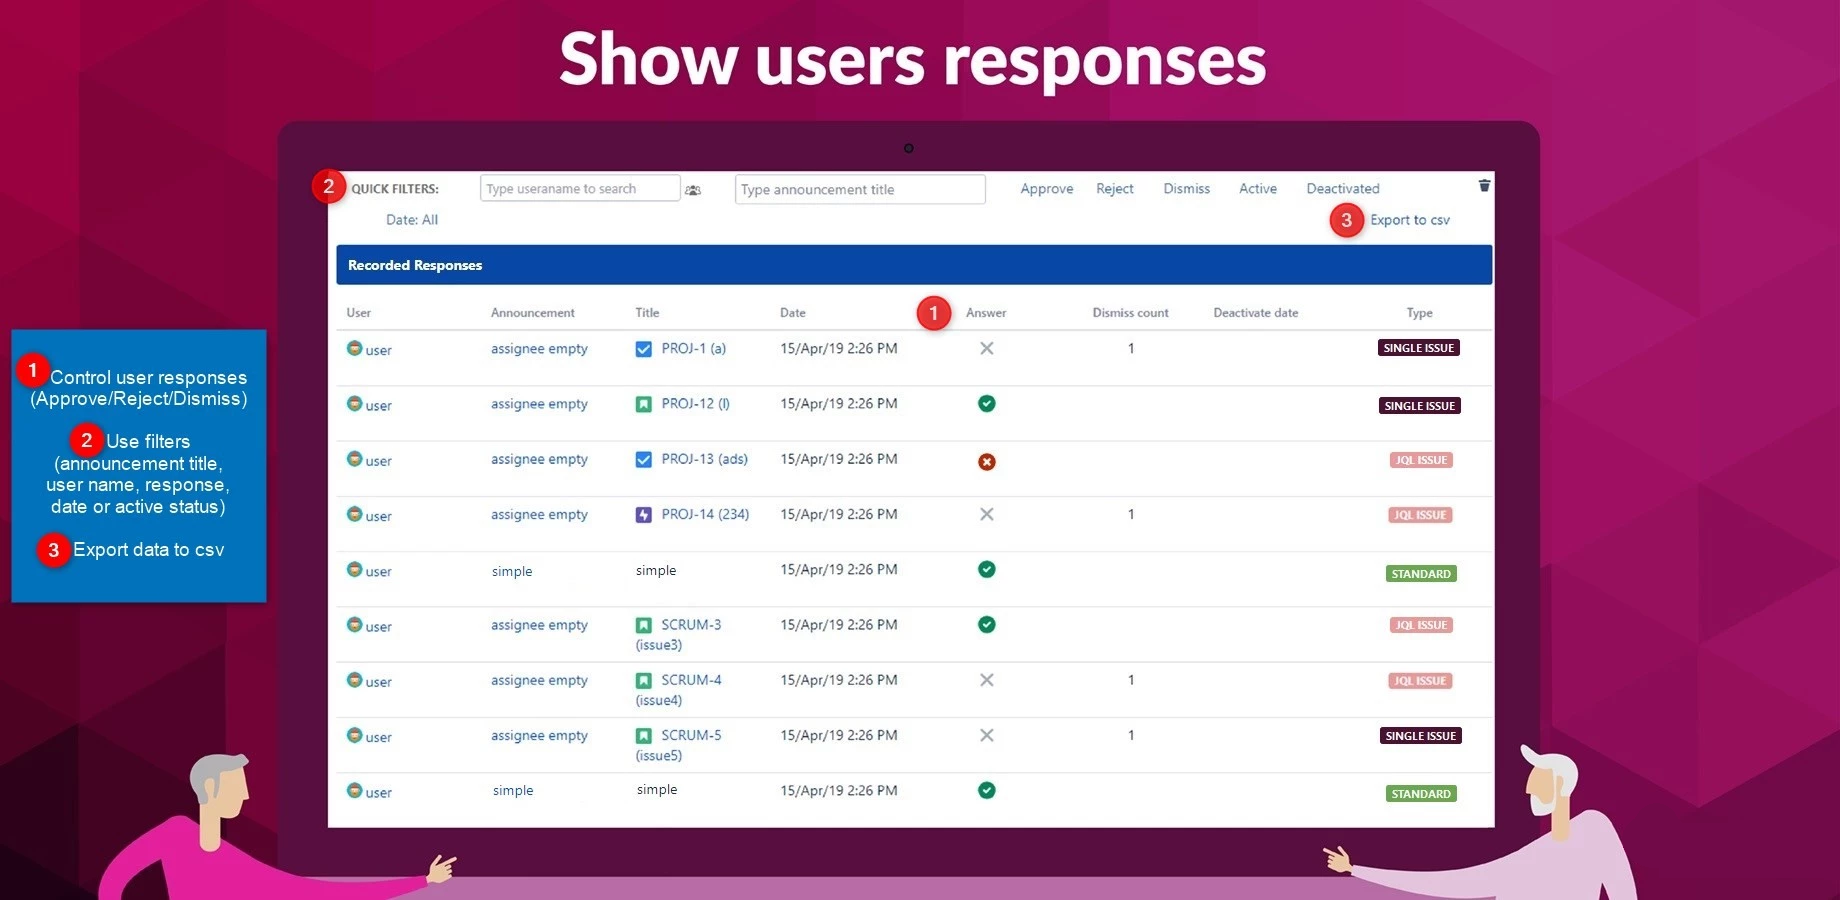
Task: Click the Export to csv link
Action: pyautogui.click(x=1410, y=220)
